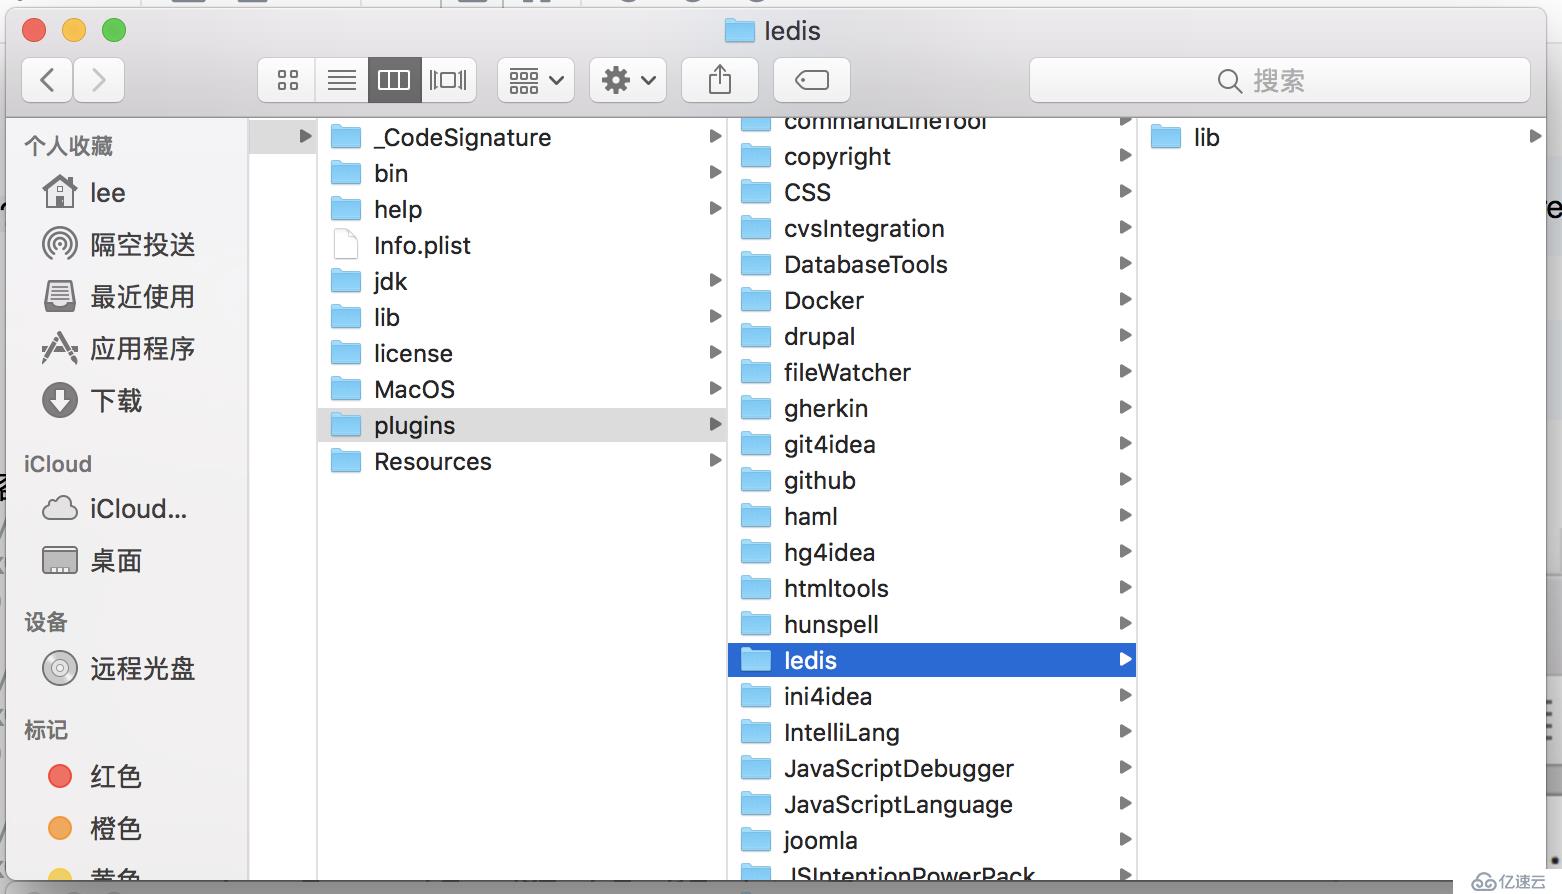Select the CSS folder

tap(932, 192)
